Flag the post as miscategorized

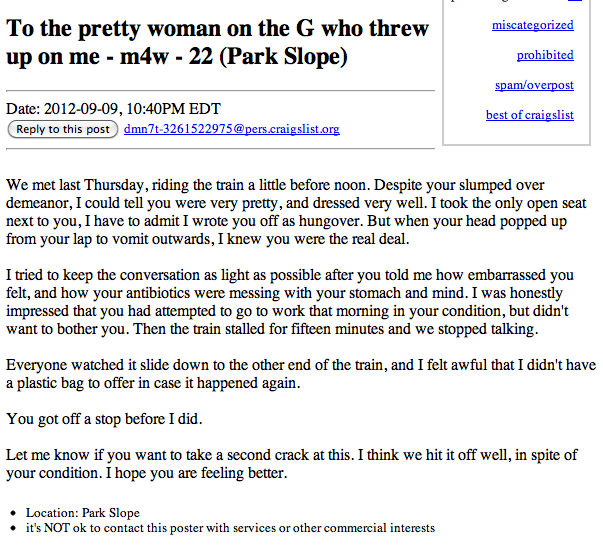pyautogui.click(x=533, y=25)
